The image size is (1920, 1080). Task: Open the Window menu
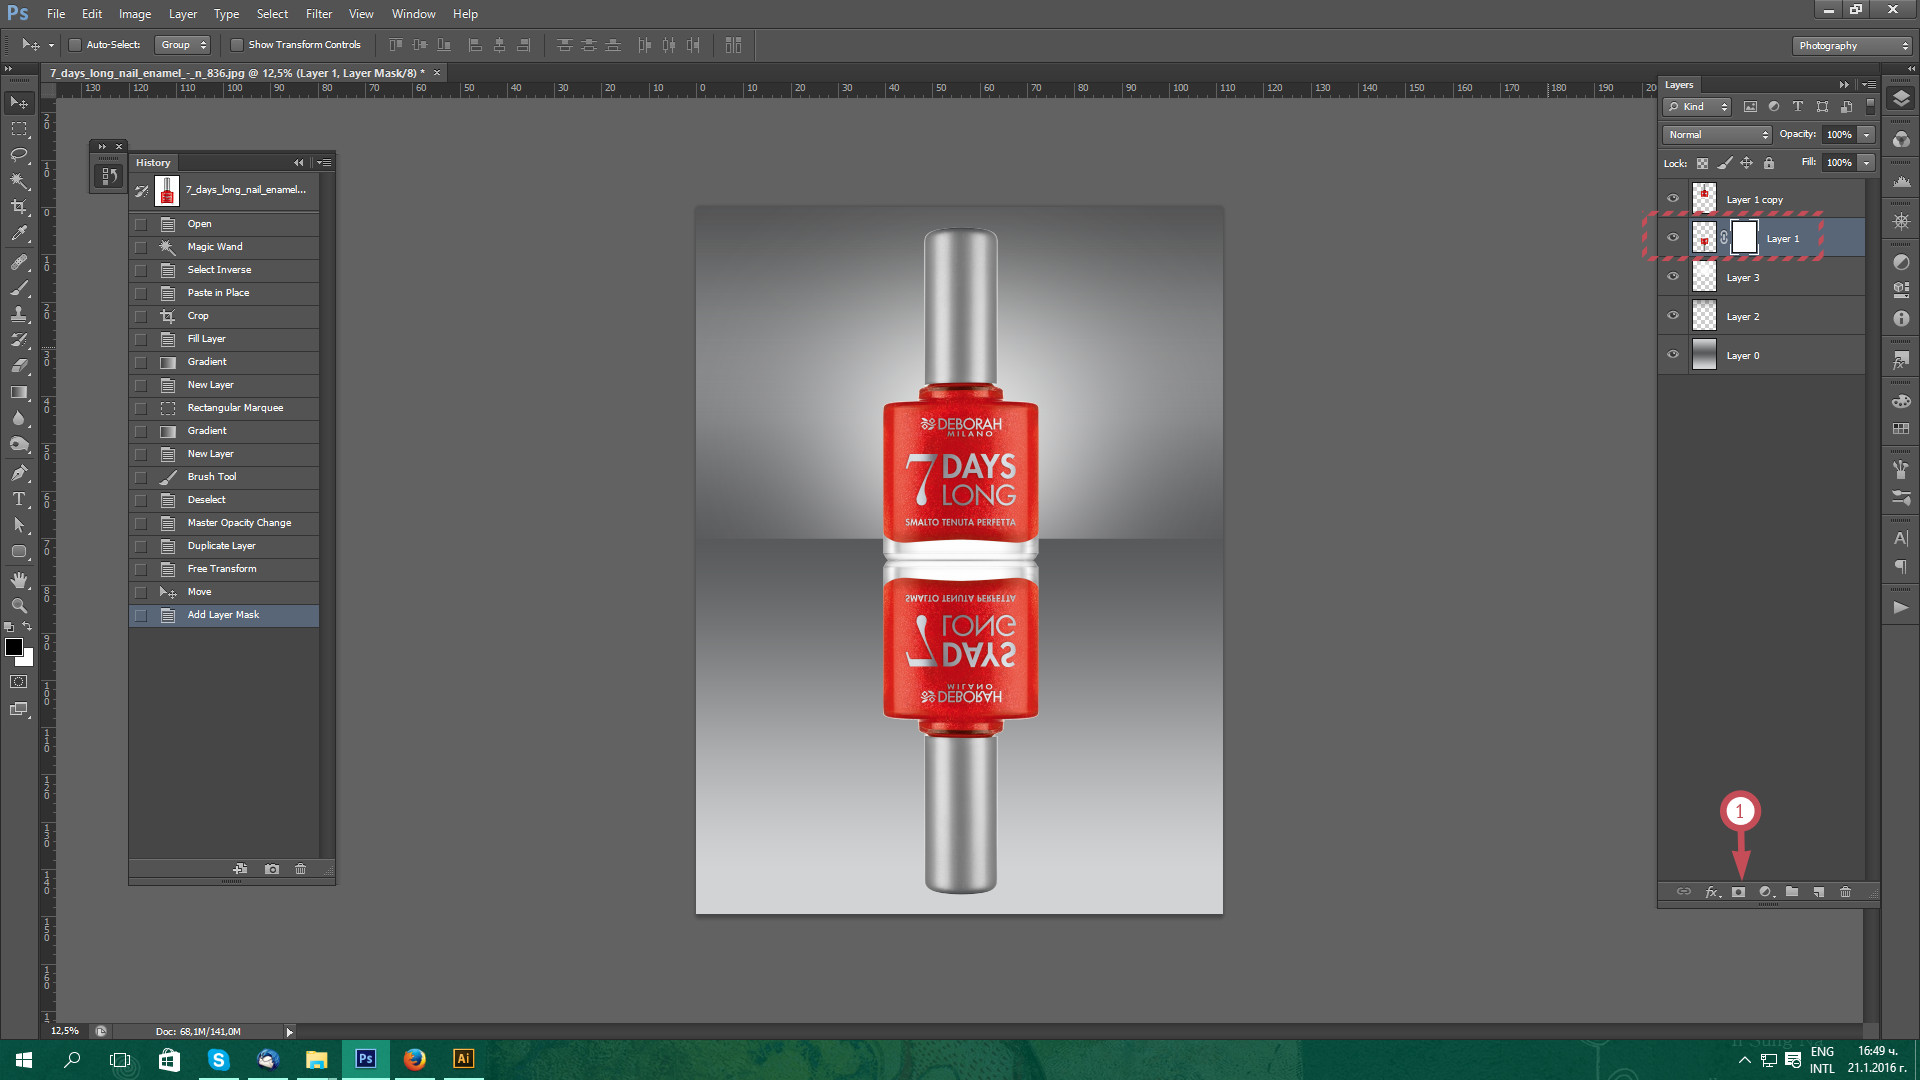tap(414, 14)
